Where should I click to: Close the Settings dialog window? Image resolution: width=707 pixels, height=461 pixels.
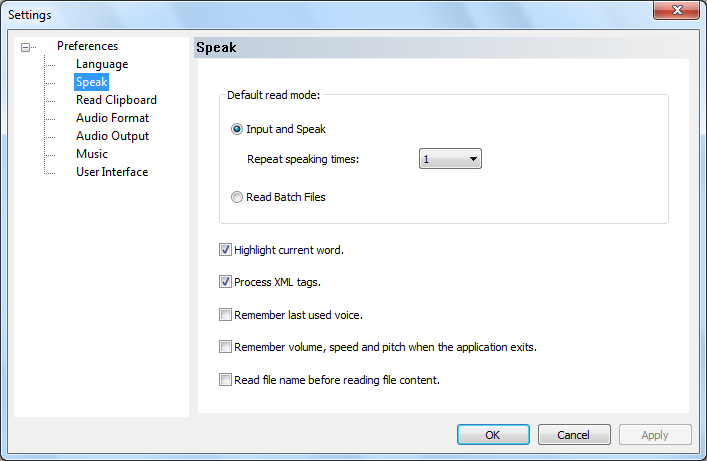(676, 13)
